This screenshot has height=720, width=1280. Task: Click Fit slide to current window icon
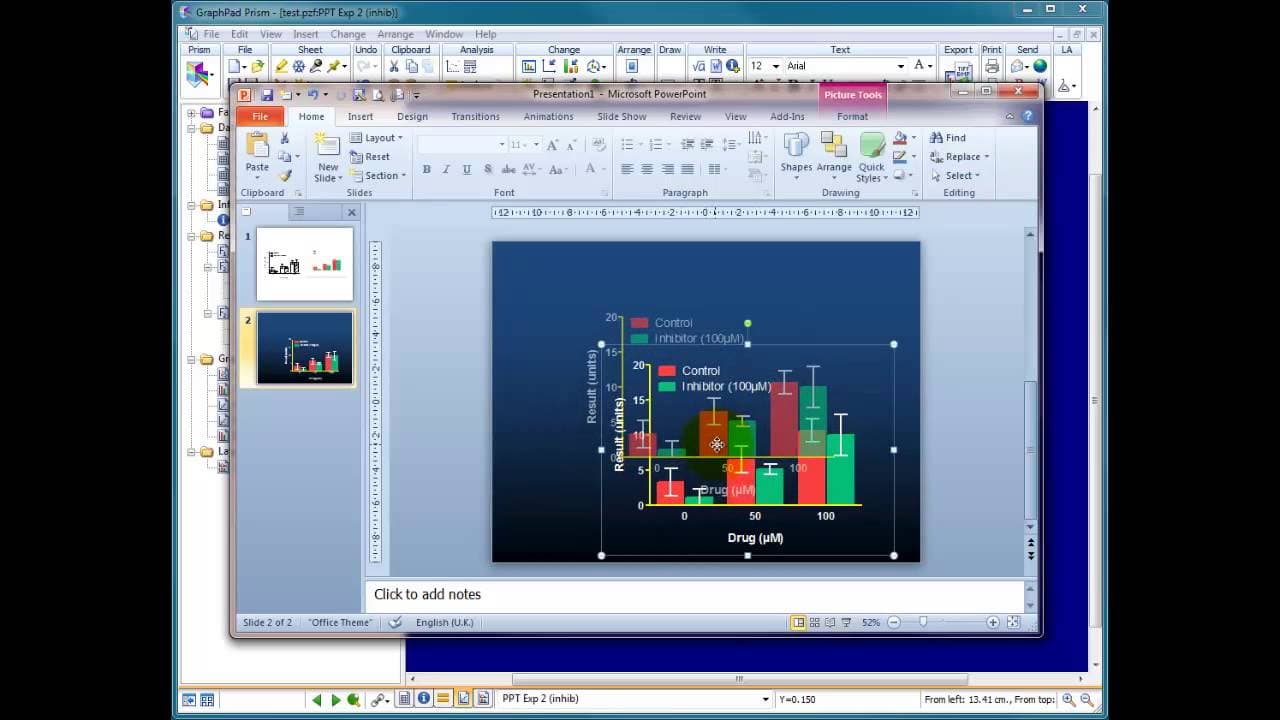coord(1013,622)
